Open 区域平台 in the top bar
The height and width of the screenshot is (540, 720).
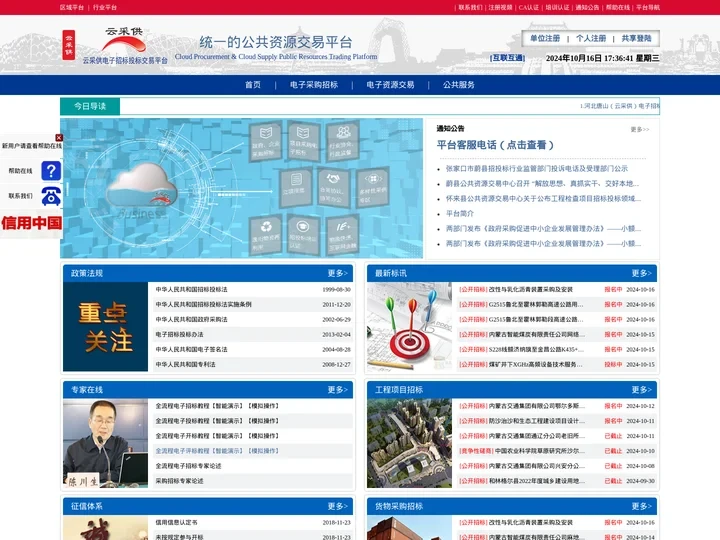tap(72, 7)
